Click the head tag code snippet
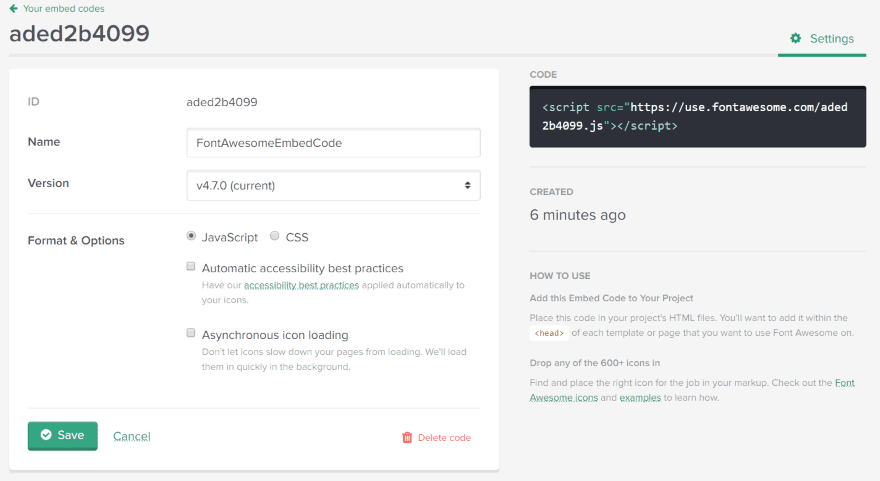The image size is (880, 481). [x=549, y=333]
